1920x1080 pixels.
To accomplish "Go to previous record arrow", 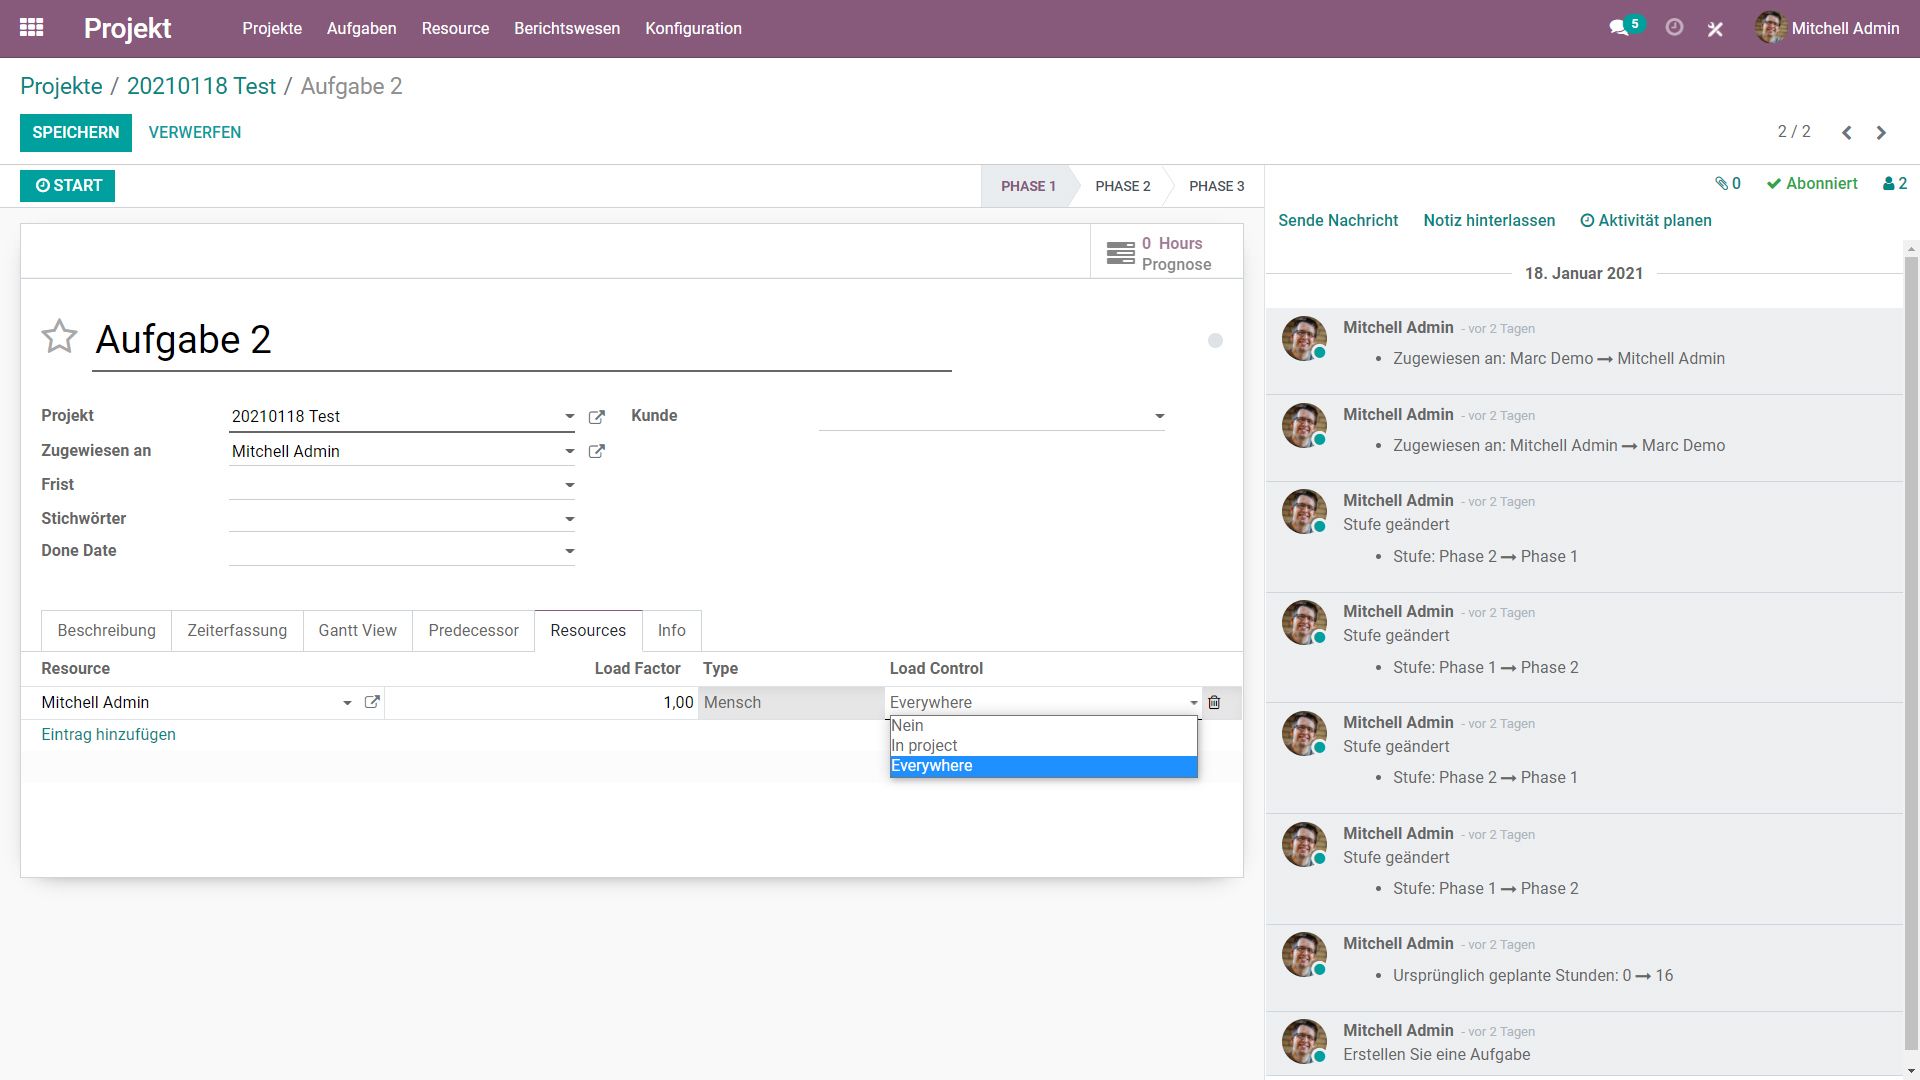I will (x=1847, y=133).
